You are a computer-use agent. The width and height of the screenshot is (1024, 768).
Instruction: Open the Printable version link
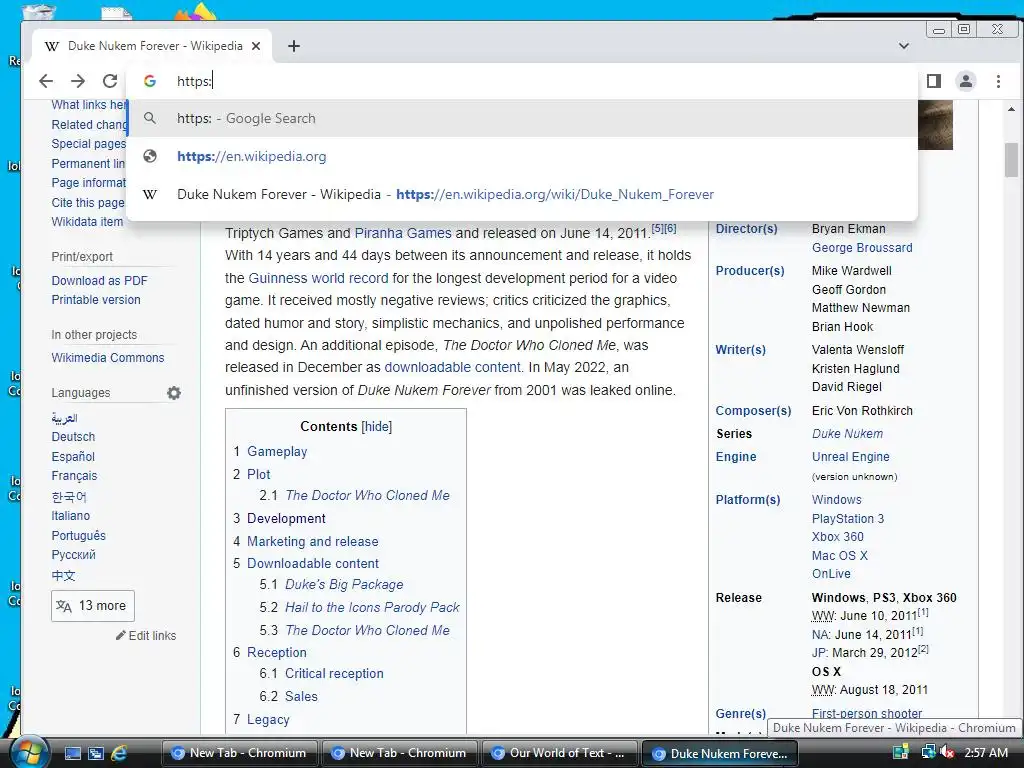96,300
